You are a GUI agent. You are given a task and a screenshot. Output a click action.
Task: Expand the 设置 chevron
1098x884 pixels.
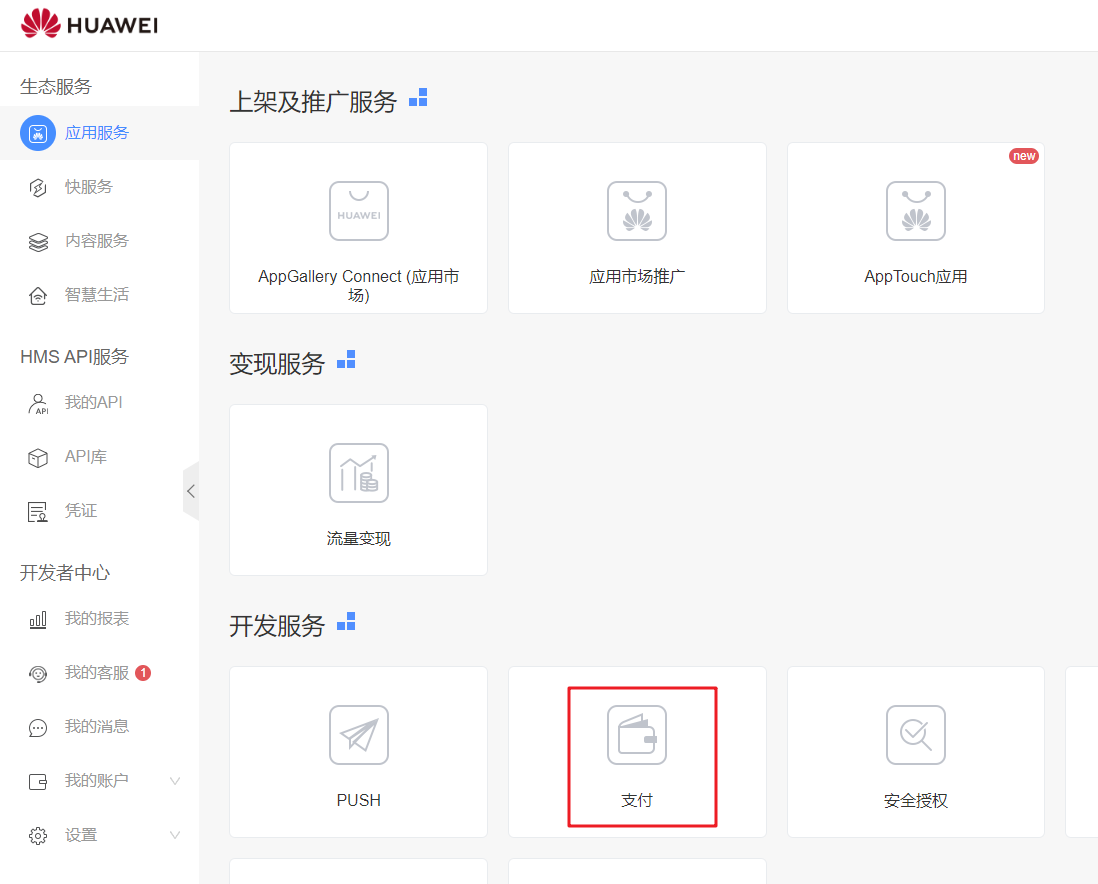point(175,835)
